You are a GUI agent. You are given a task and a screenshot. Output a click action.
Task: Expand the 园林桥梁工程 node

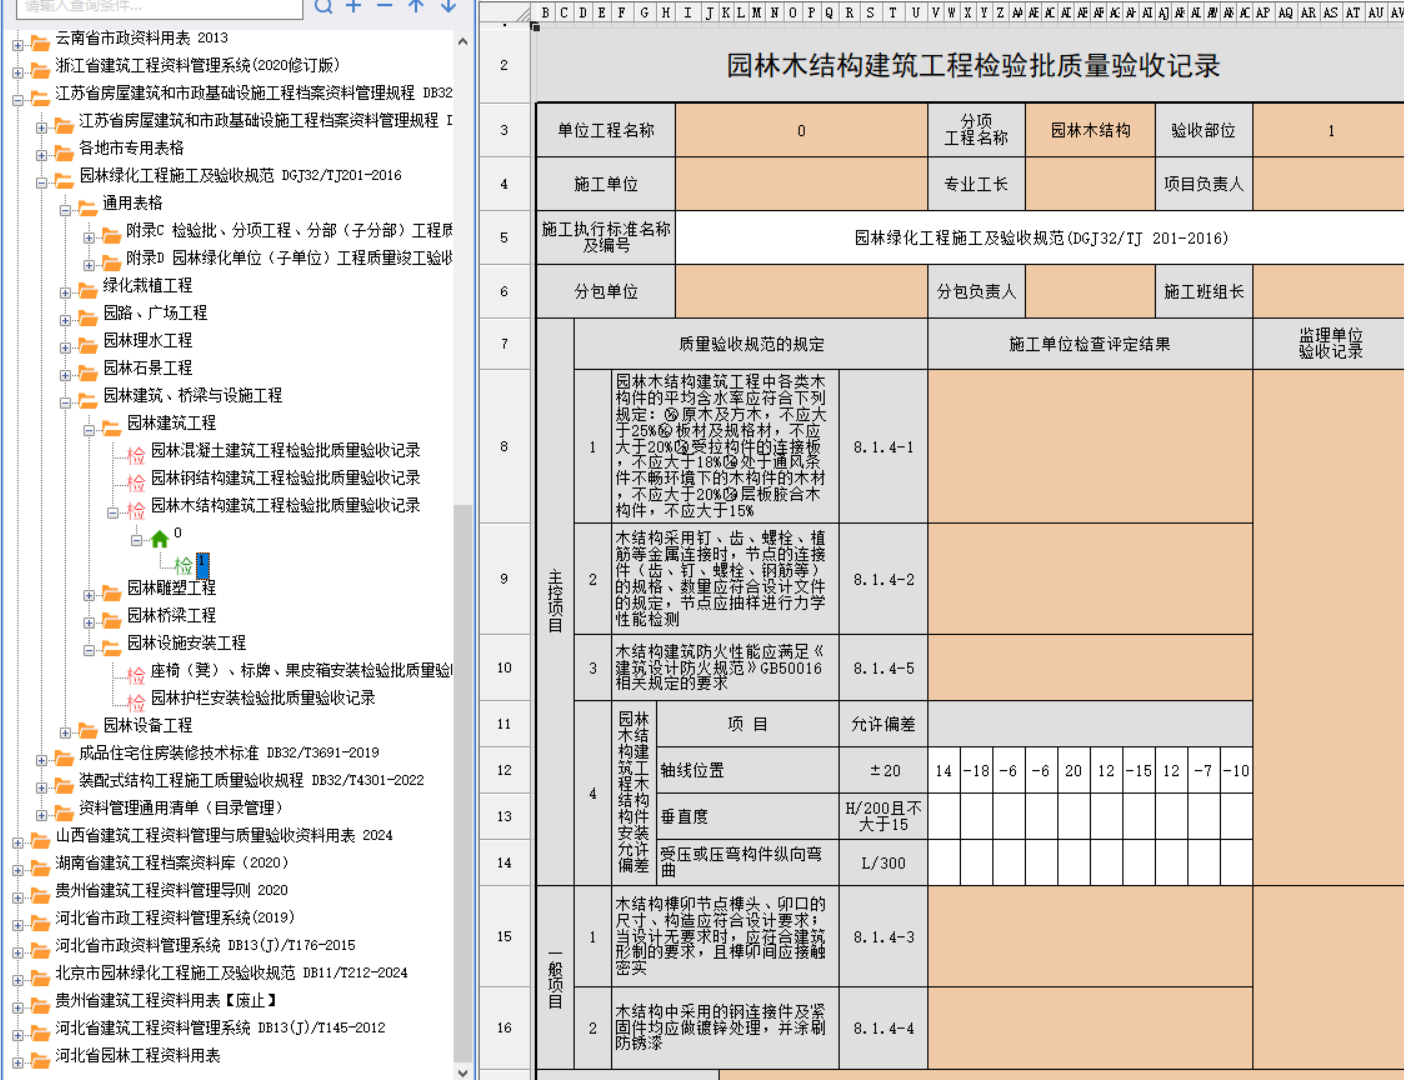pyautogui.click(x=90, y=623)
